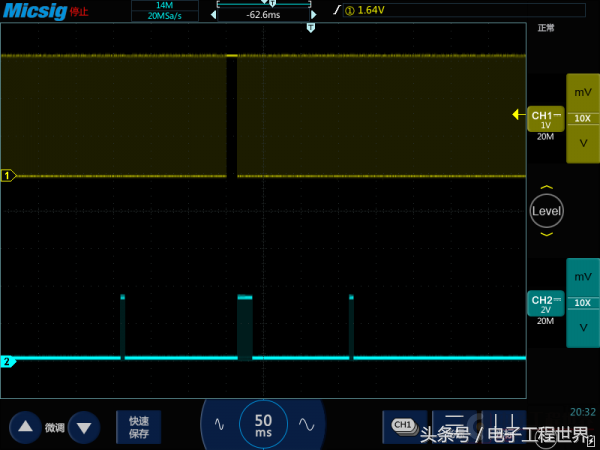Tap the stacked CH1 channel selector icon
600x450 pixels.
tap(404, 427)
